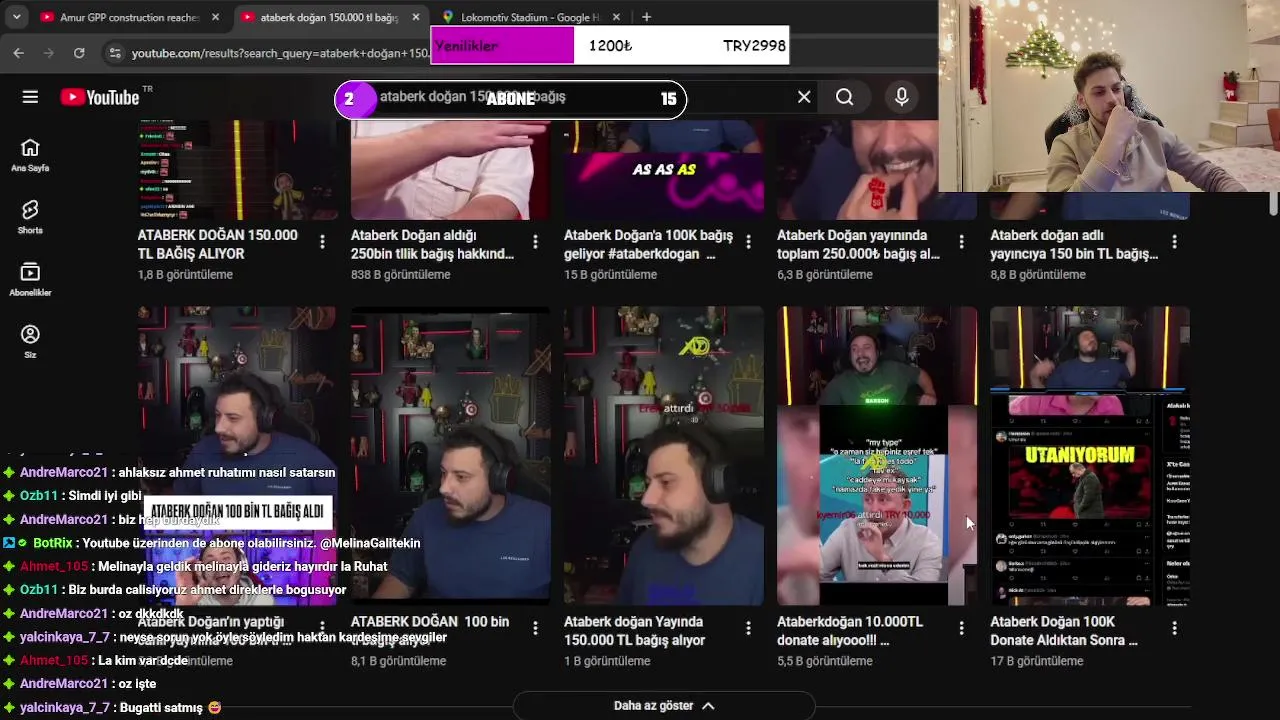The image size is (1280, 720).
Task: Start voice search with microphone icon
Action: [x=902, y=97]
